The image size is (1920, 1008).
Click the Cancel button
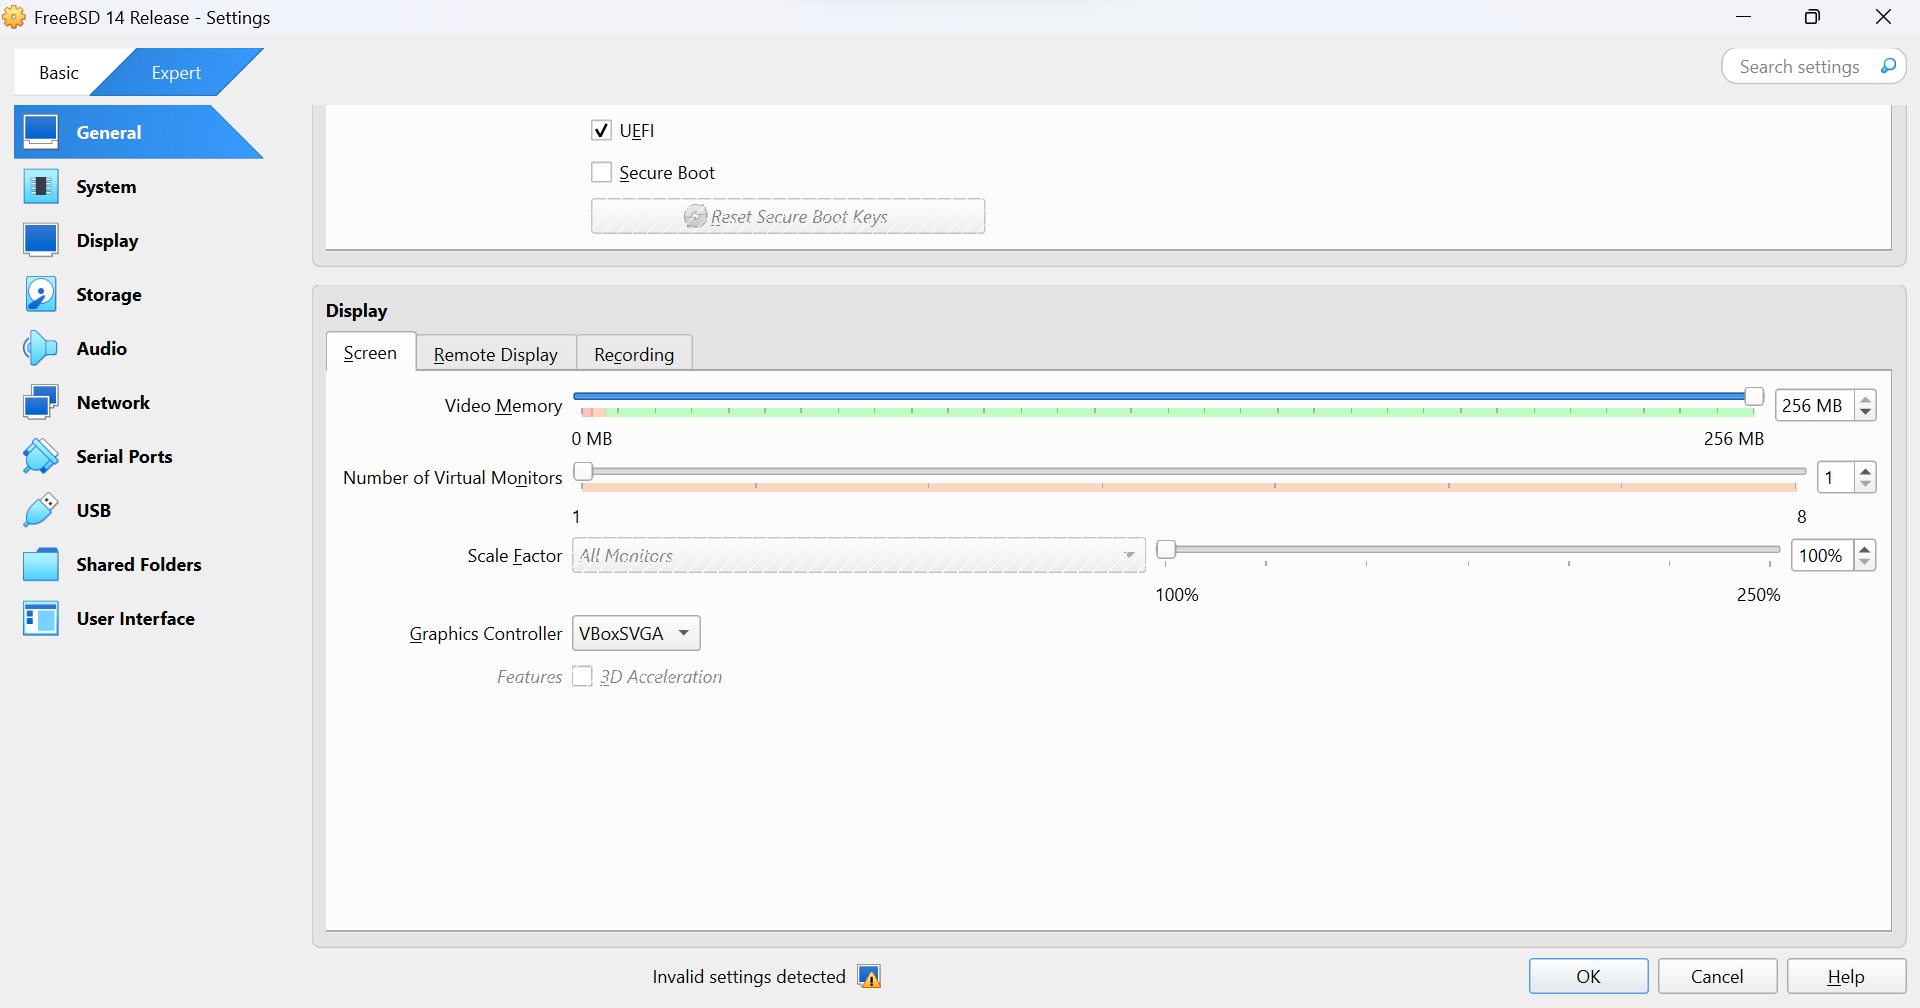pyautogui.click(x=1717, y=977)
